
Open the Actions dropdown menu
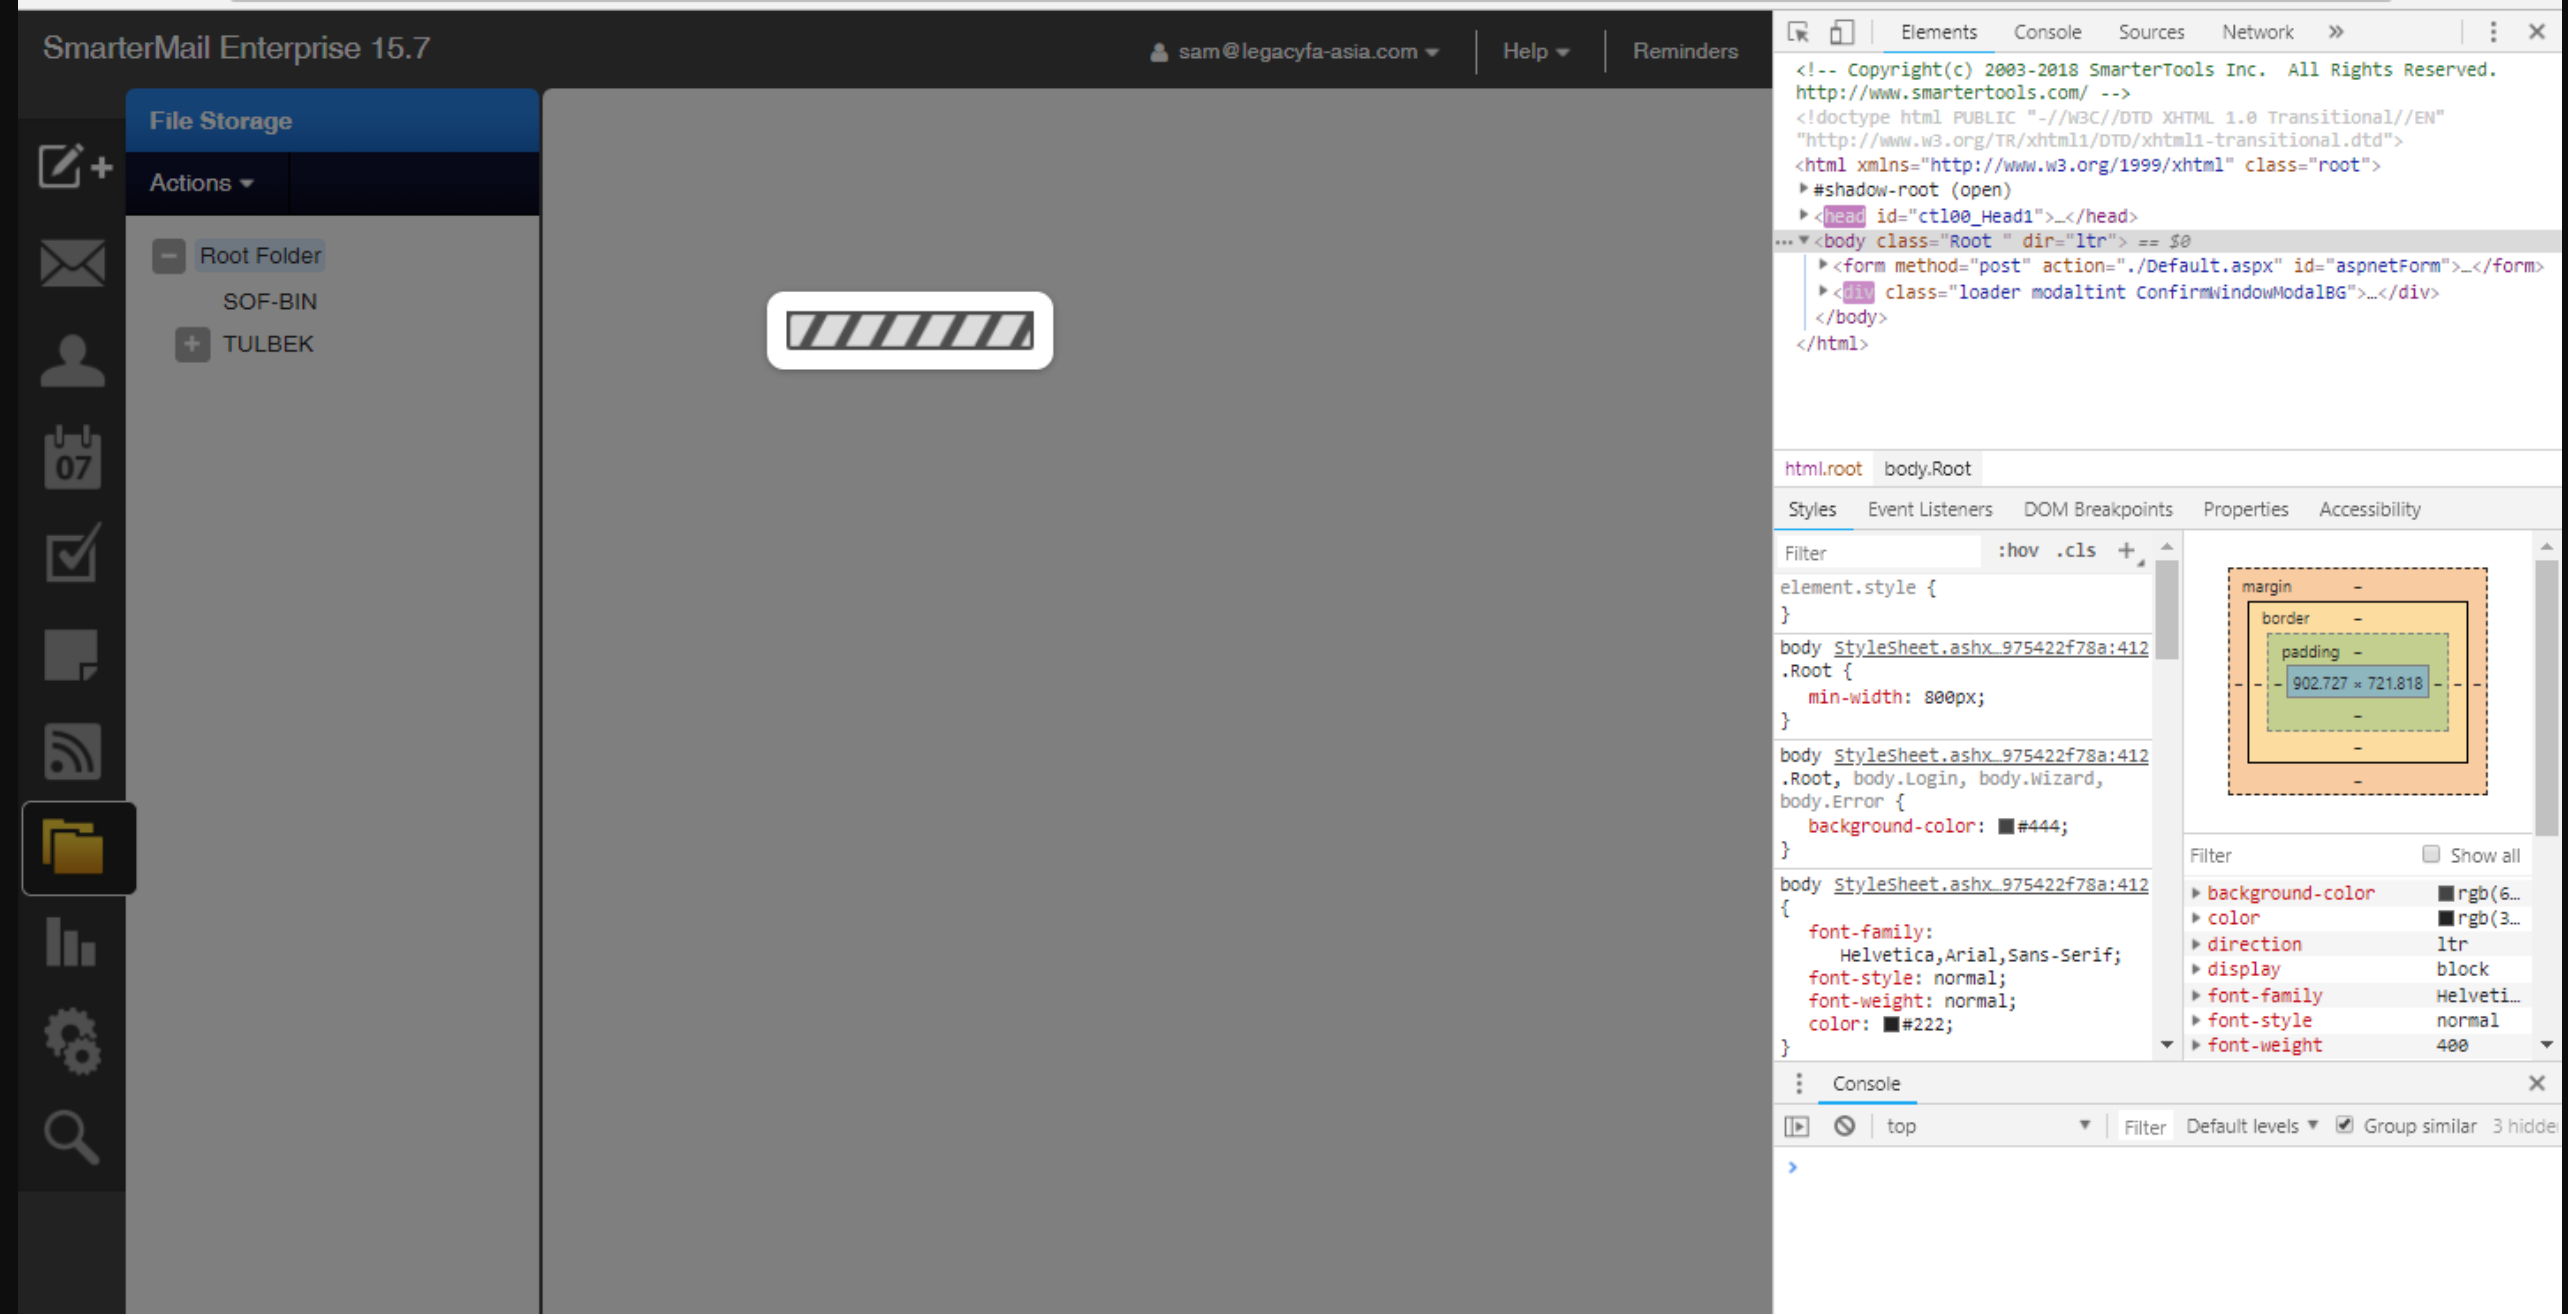tap(201, 183)
